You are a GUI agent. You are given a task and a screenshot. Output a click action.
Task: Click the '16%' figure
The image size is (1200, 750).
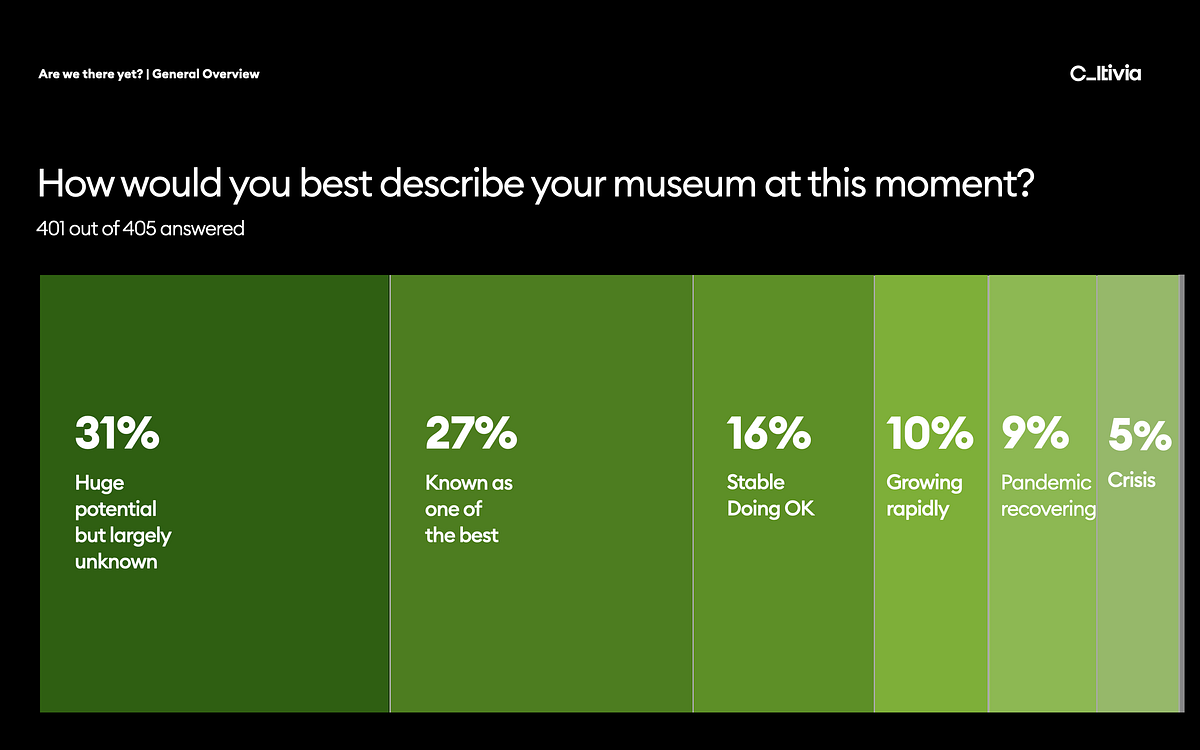(768, 434)
